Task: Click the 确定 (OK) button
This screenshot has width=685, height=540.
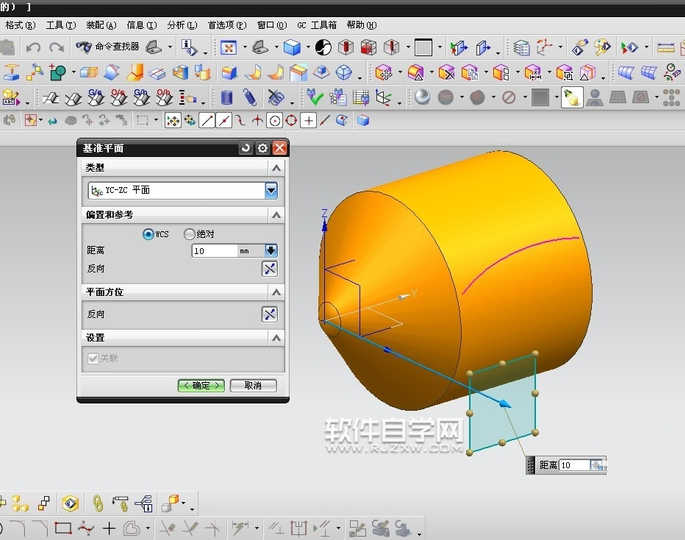Action: (x=201, y=385)
